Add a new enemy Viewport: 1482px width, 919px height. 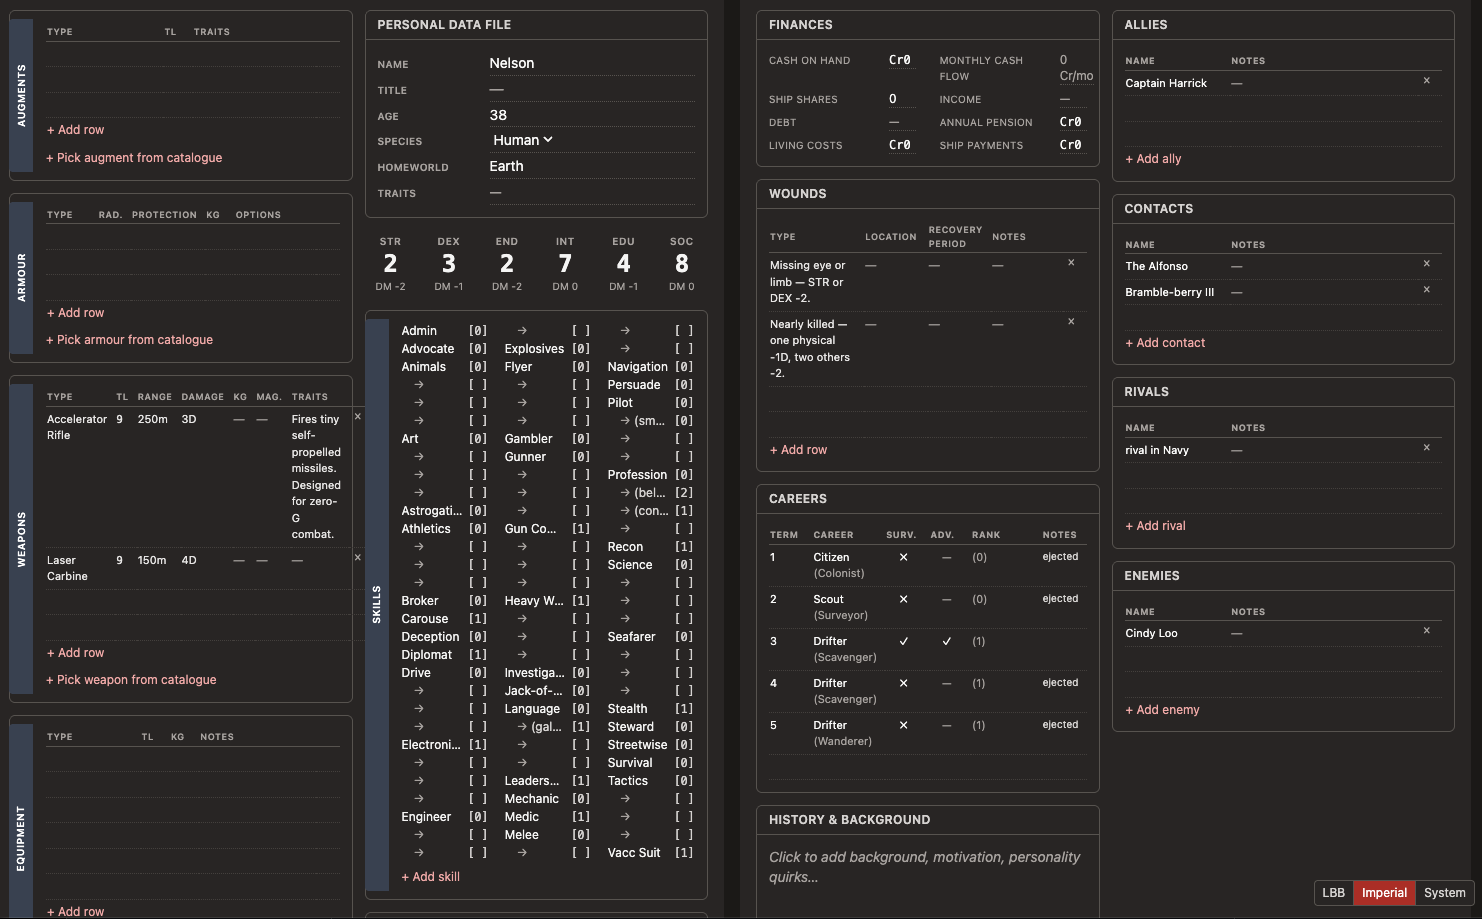(x=1162, y=710)
